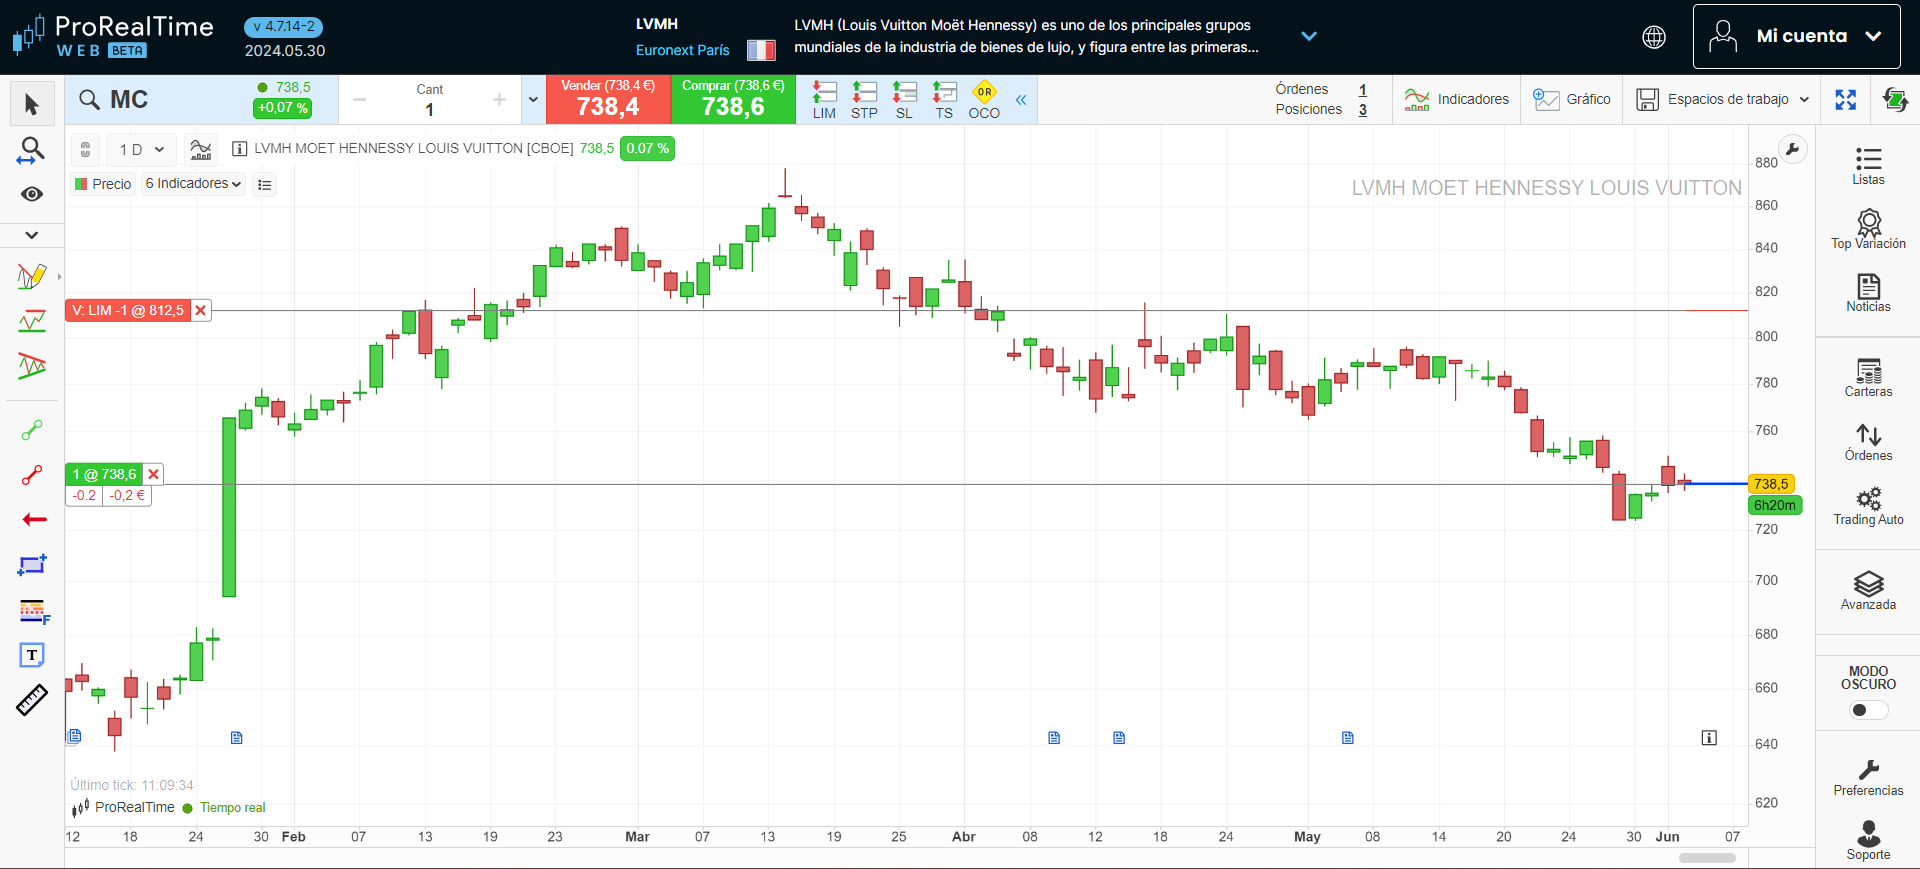
Task: Open the Órdenes sidebar panel
Action: [x=1868, y=442]
